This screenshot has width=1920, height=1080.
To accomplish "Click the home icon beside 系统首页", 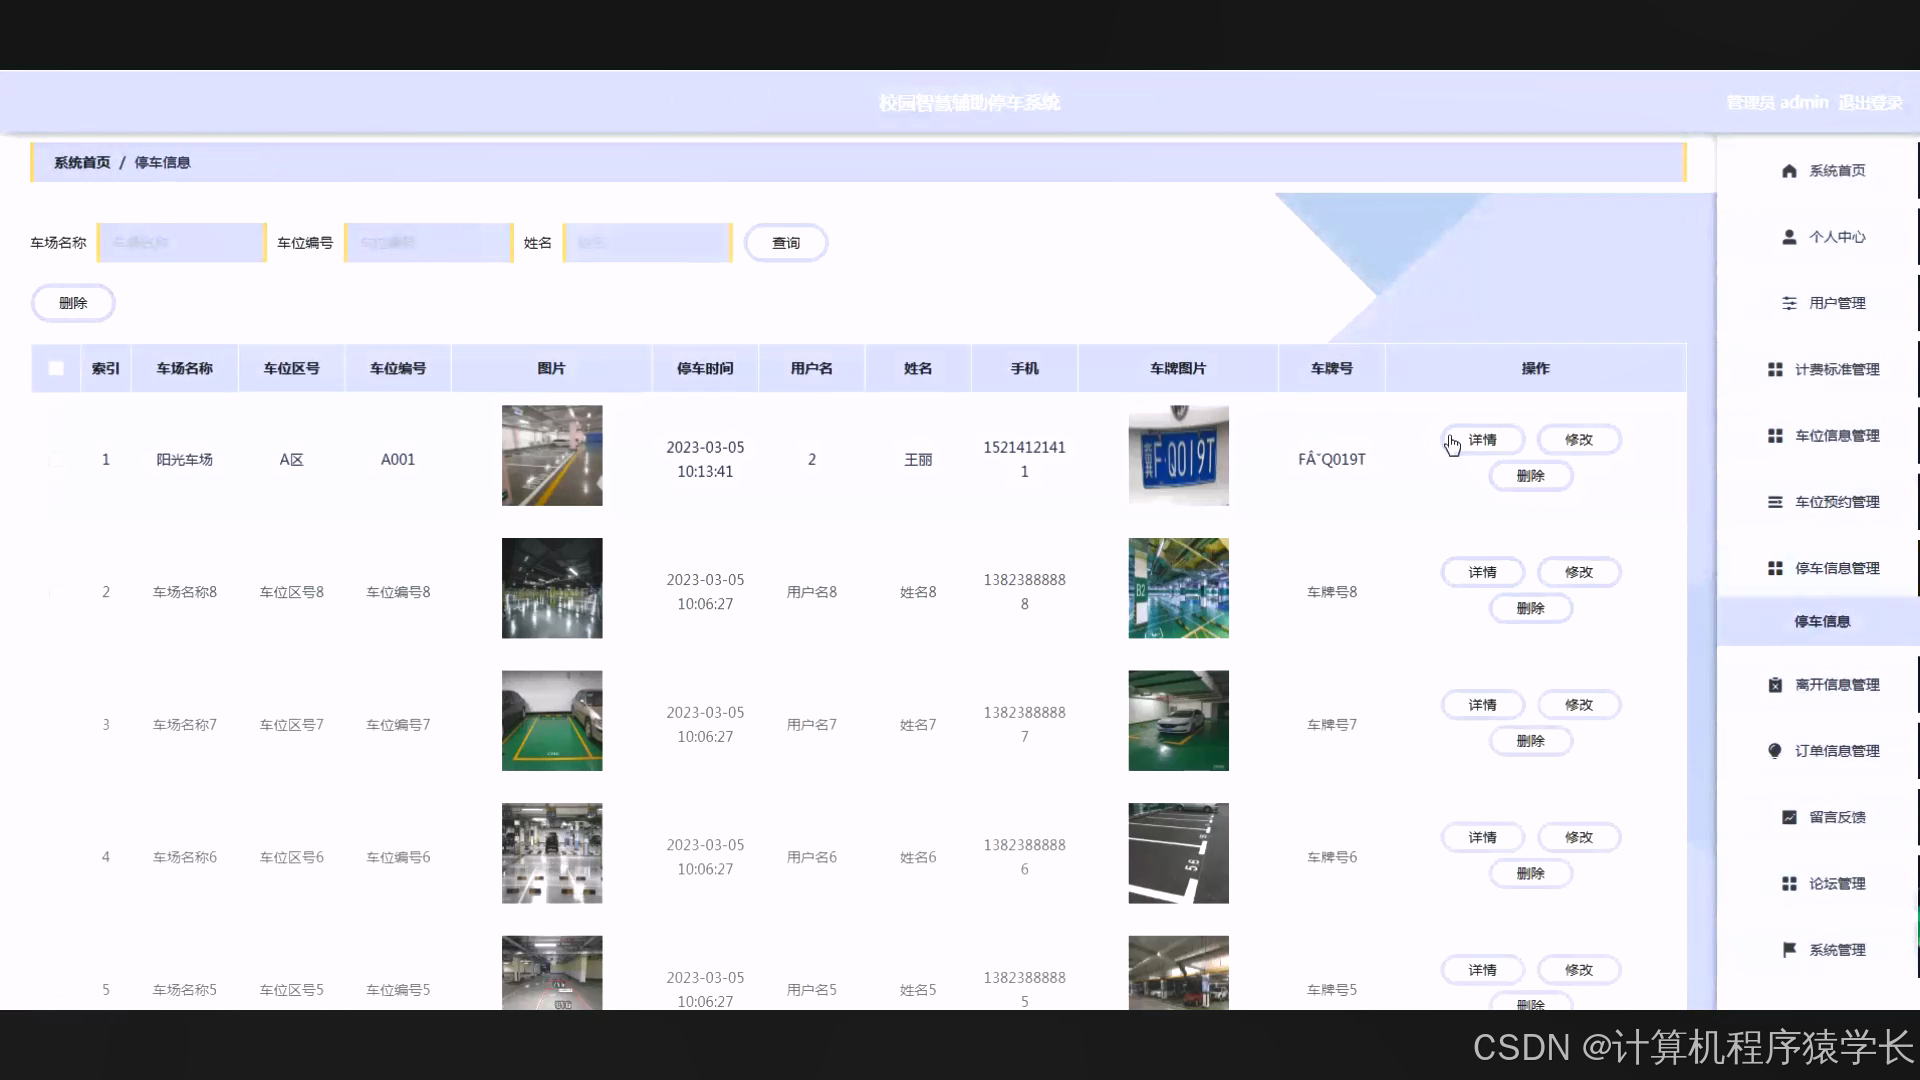I will (1789, 171).
